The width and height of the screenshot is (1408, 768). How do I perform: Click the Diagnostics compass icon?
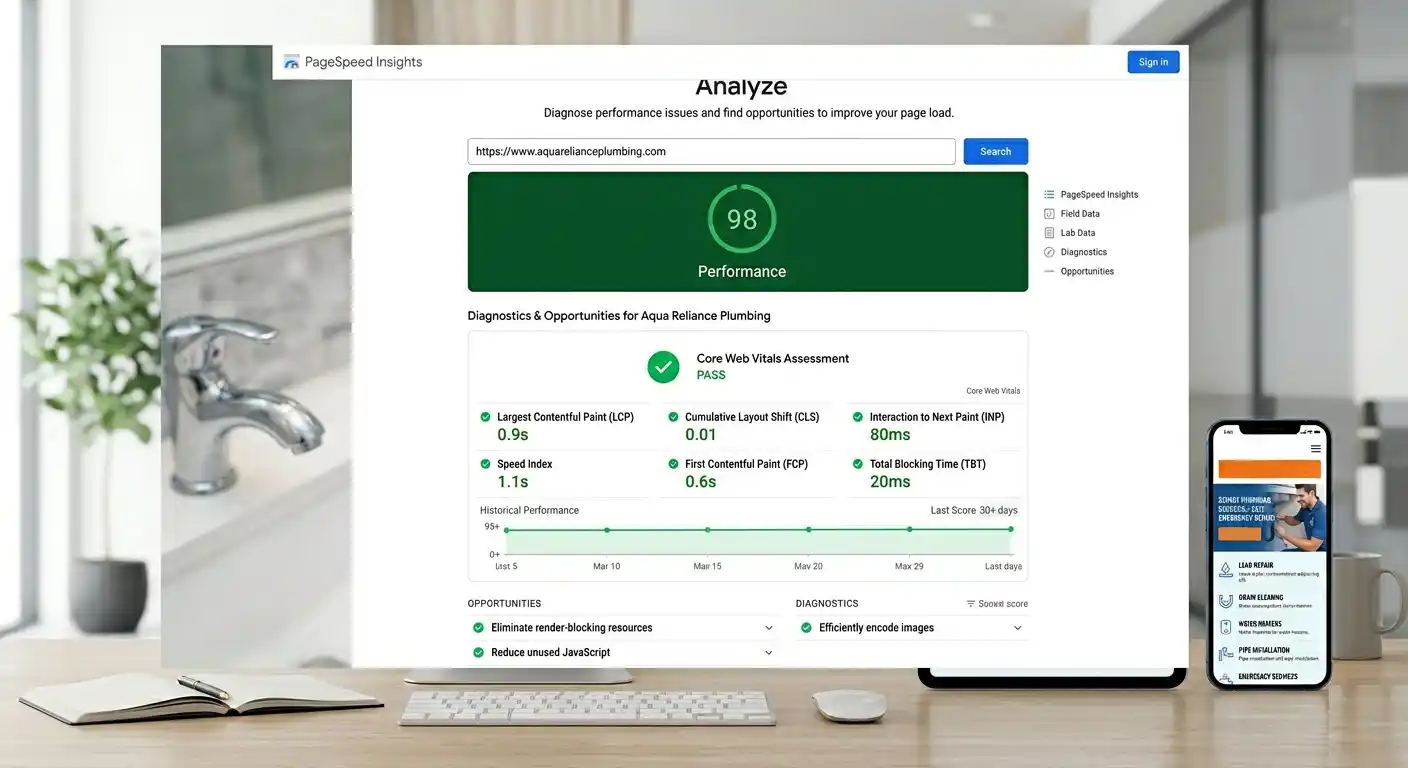click(1049, 252)
